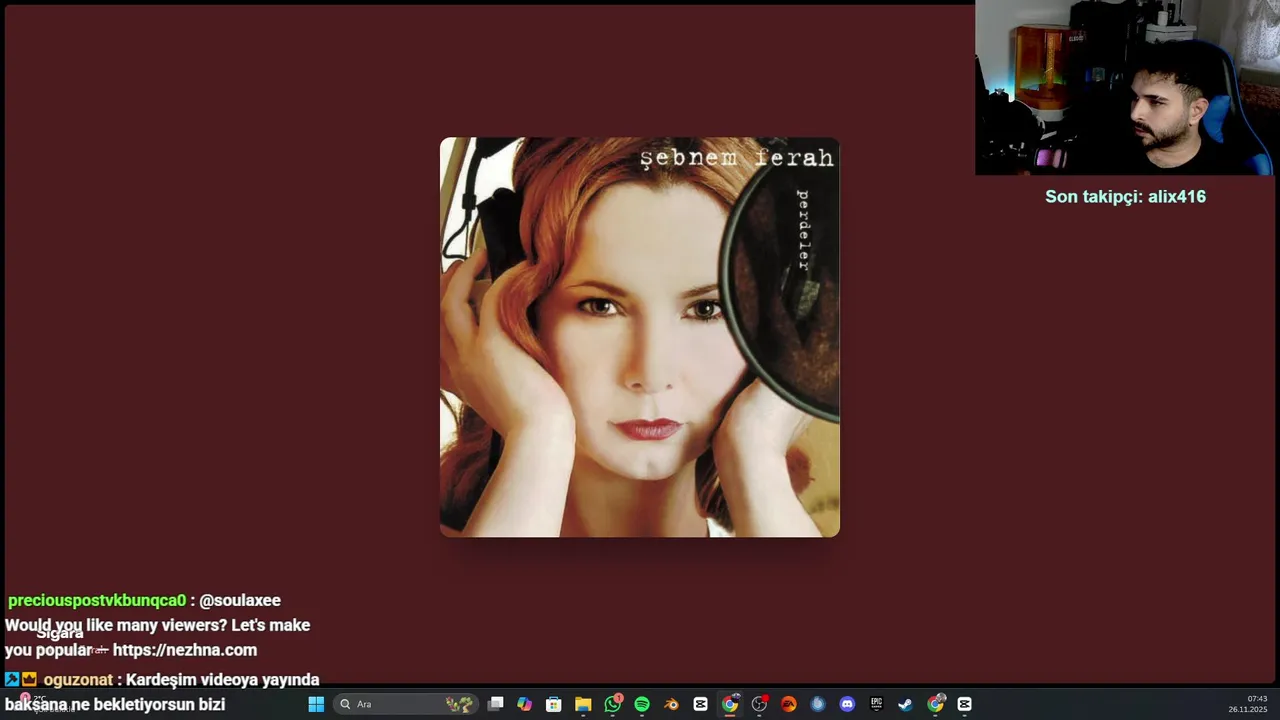The height and width of the screenshot is (720, 1280).
Task: Click the taskbar search box labeled Ara
Action: click(405, 704)
